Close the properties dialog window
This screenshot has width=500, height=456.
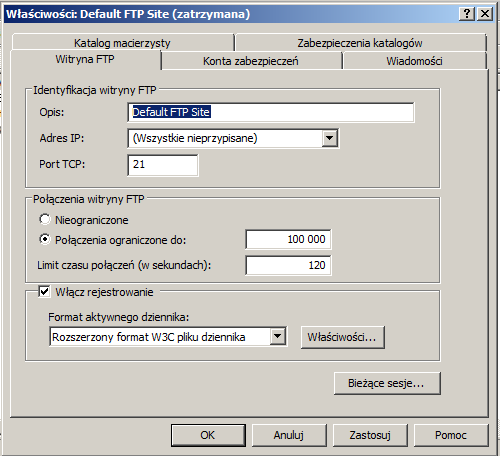click(485, 14)
